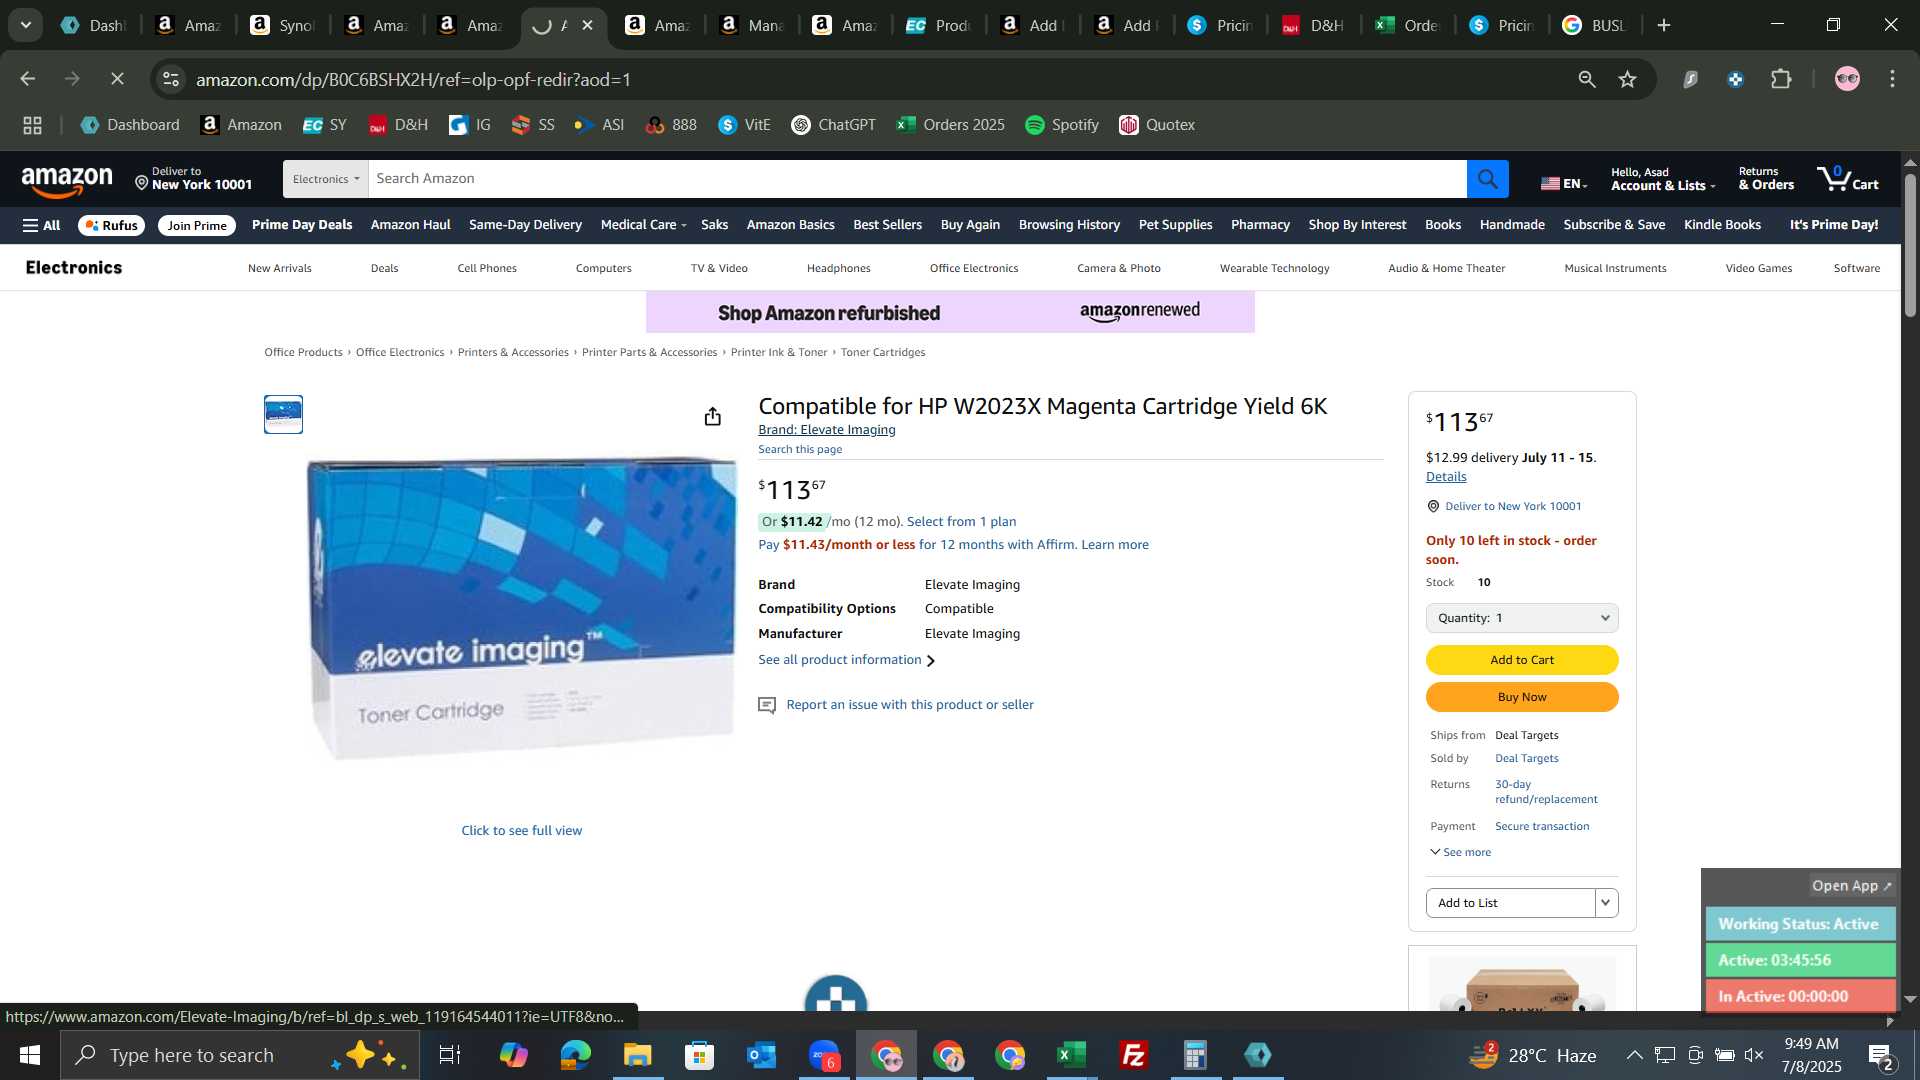Click the Open App overlay button
Image resolution: width=1920 pixels, height=1080 pixels.
pyautogui.click(x=1852, y=886)
